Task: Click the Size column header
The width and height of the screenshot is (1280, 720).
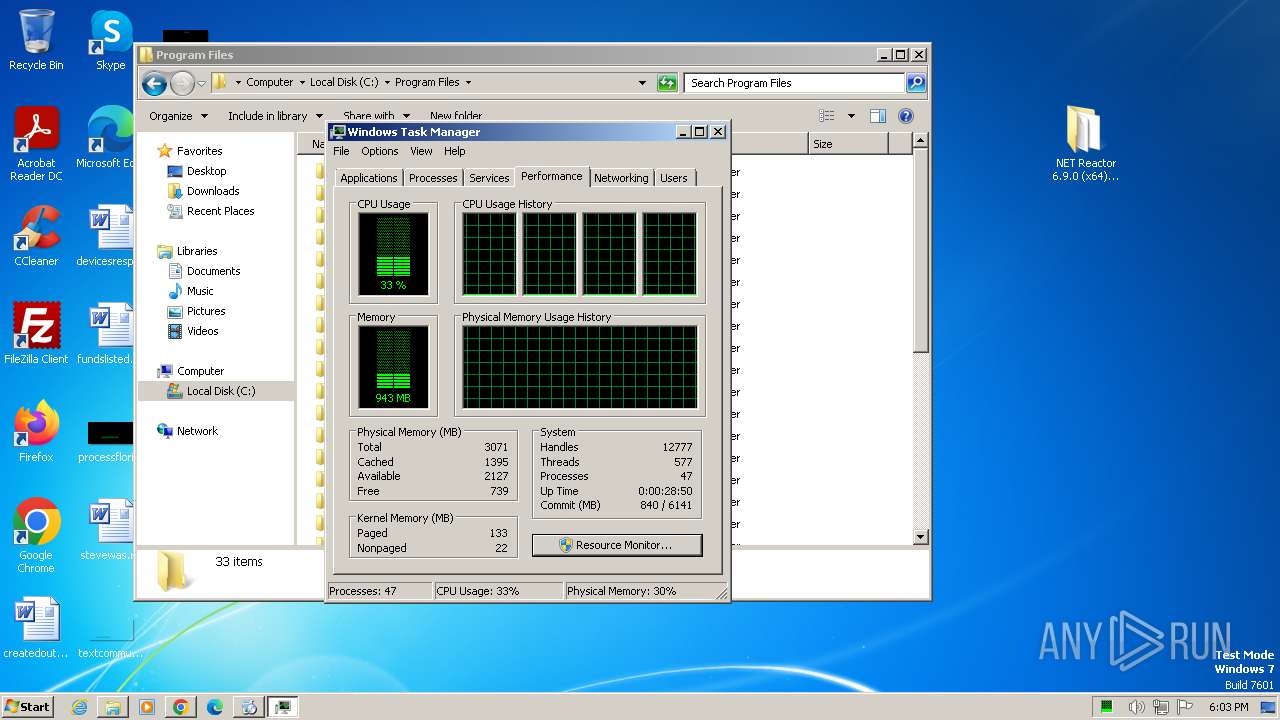Action: [x=847, y=144]
